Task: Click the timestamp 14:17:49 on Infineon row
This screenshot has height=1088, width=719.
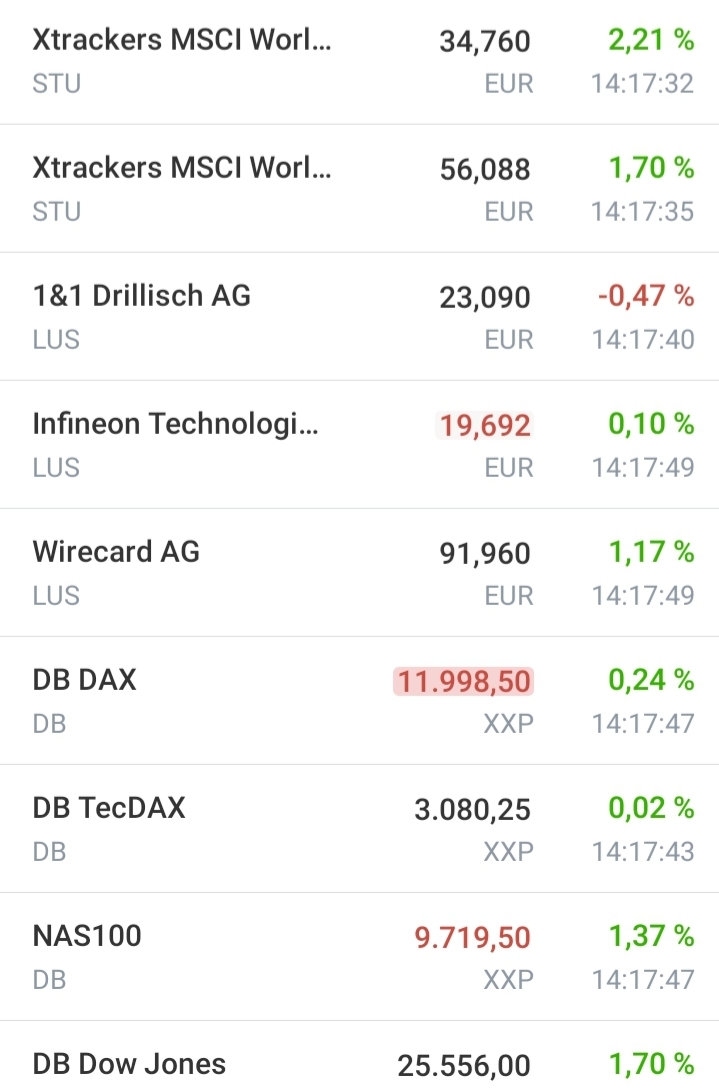Action: pyautogui.click(x=644, y=468)
